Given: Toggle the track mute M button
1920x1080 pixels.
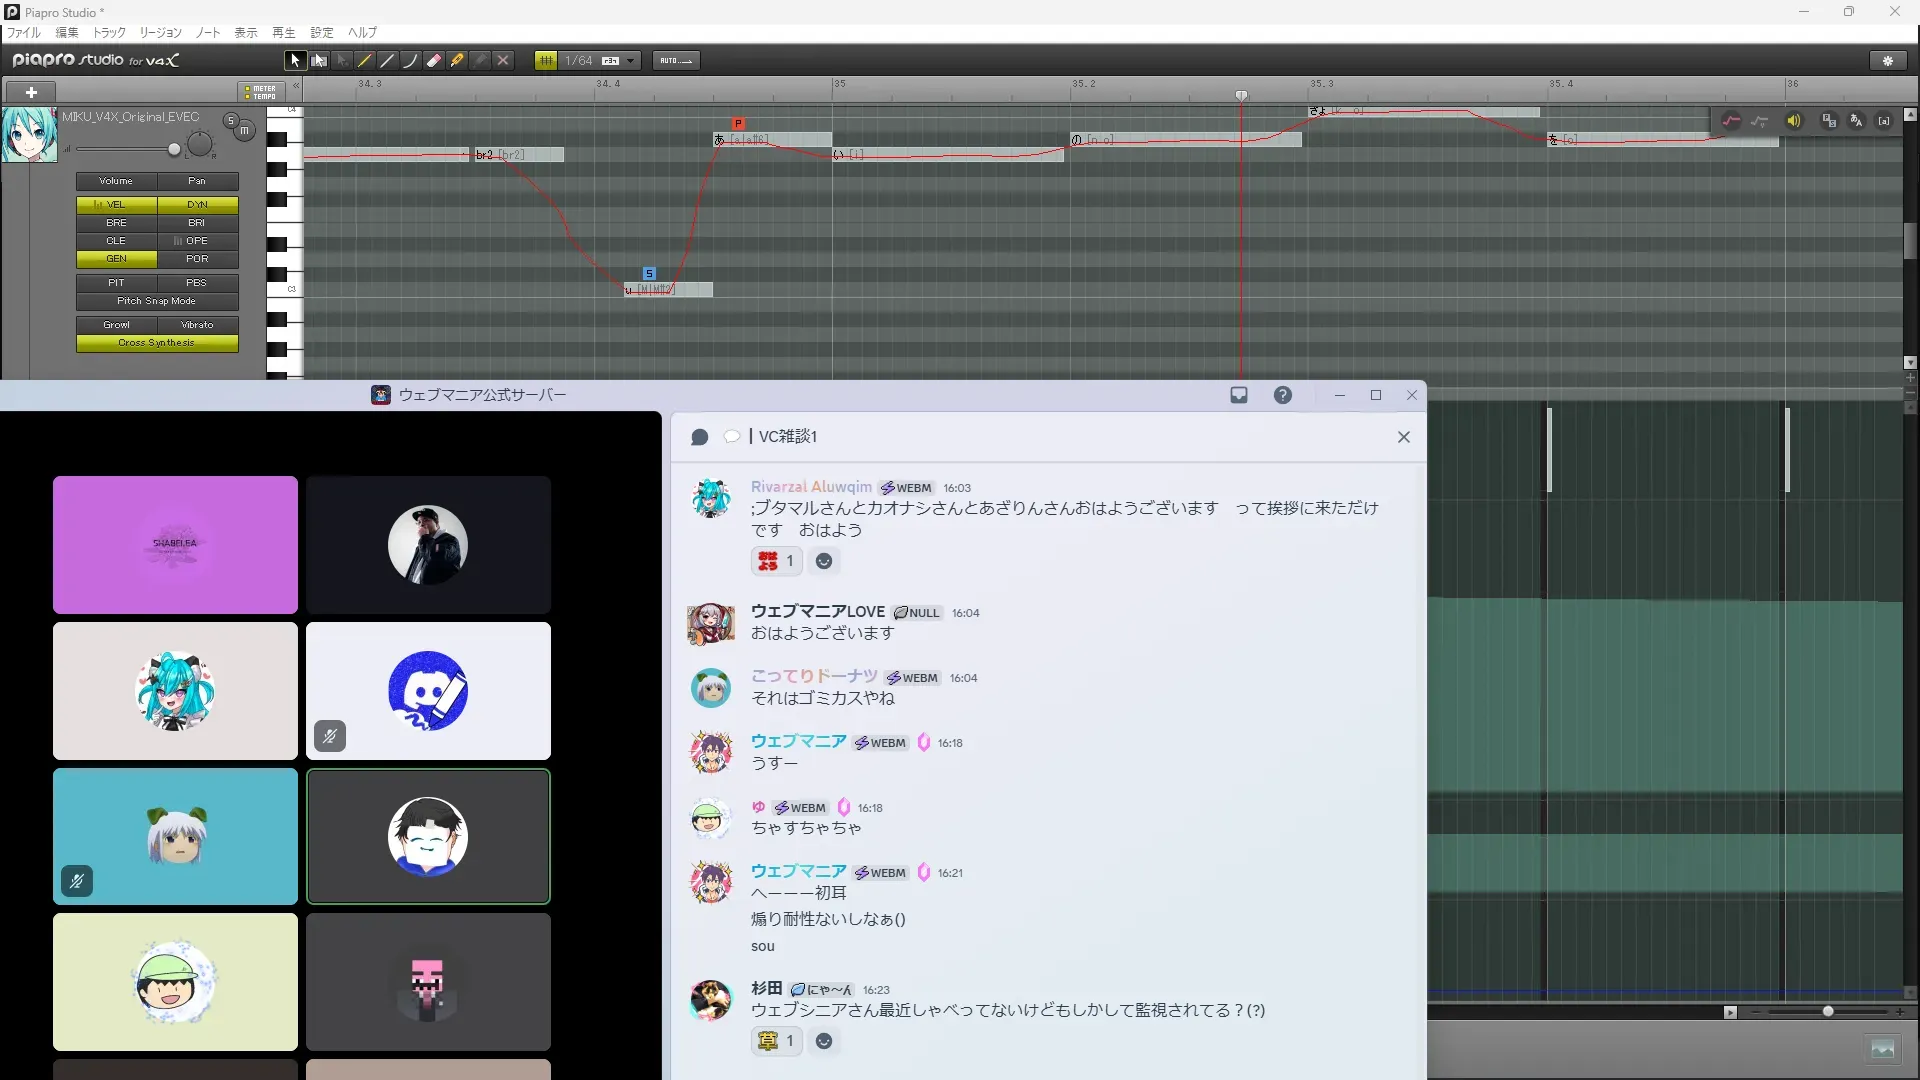Looking at the screenshot, I should [245, 131].
